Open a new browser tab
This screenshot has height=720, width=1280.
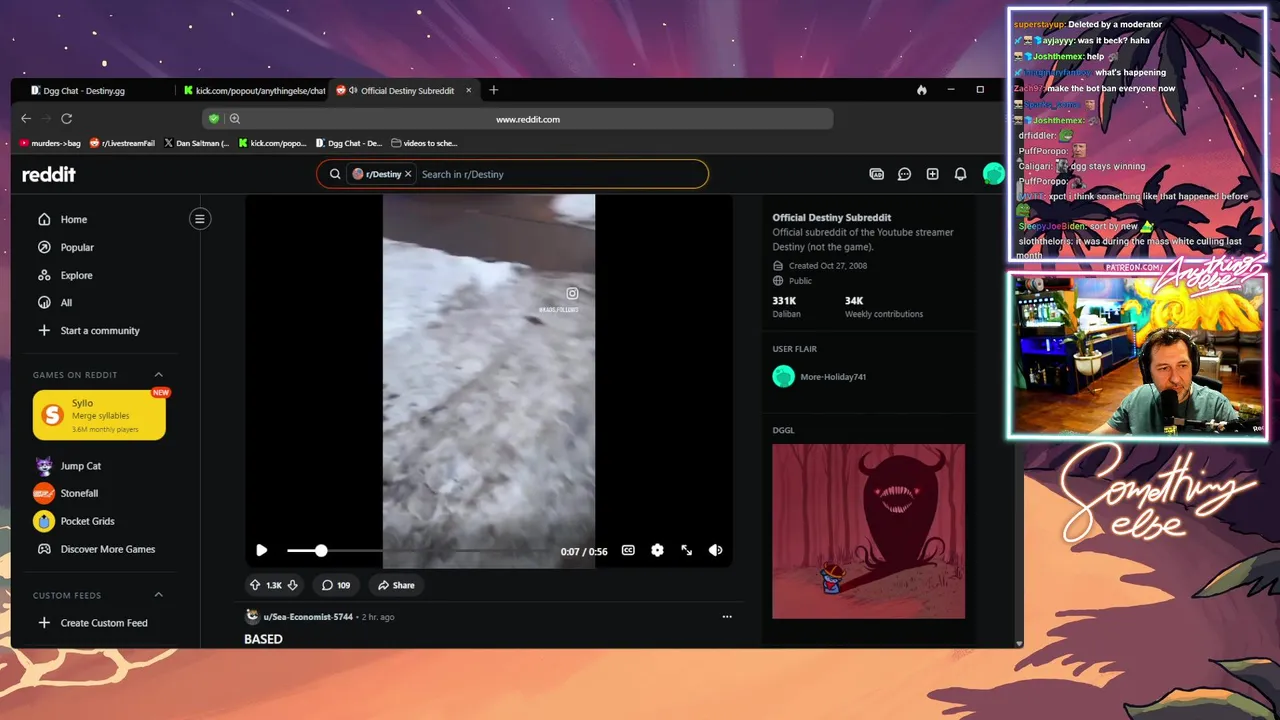click(493, 90)
